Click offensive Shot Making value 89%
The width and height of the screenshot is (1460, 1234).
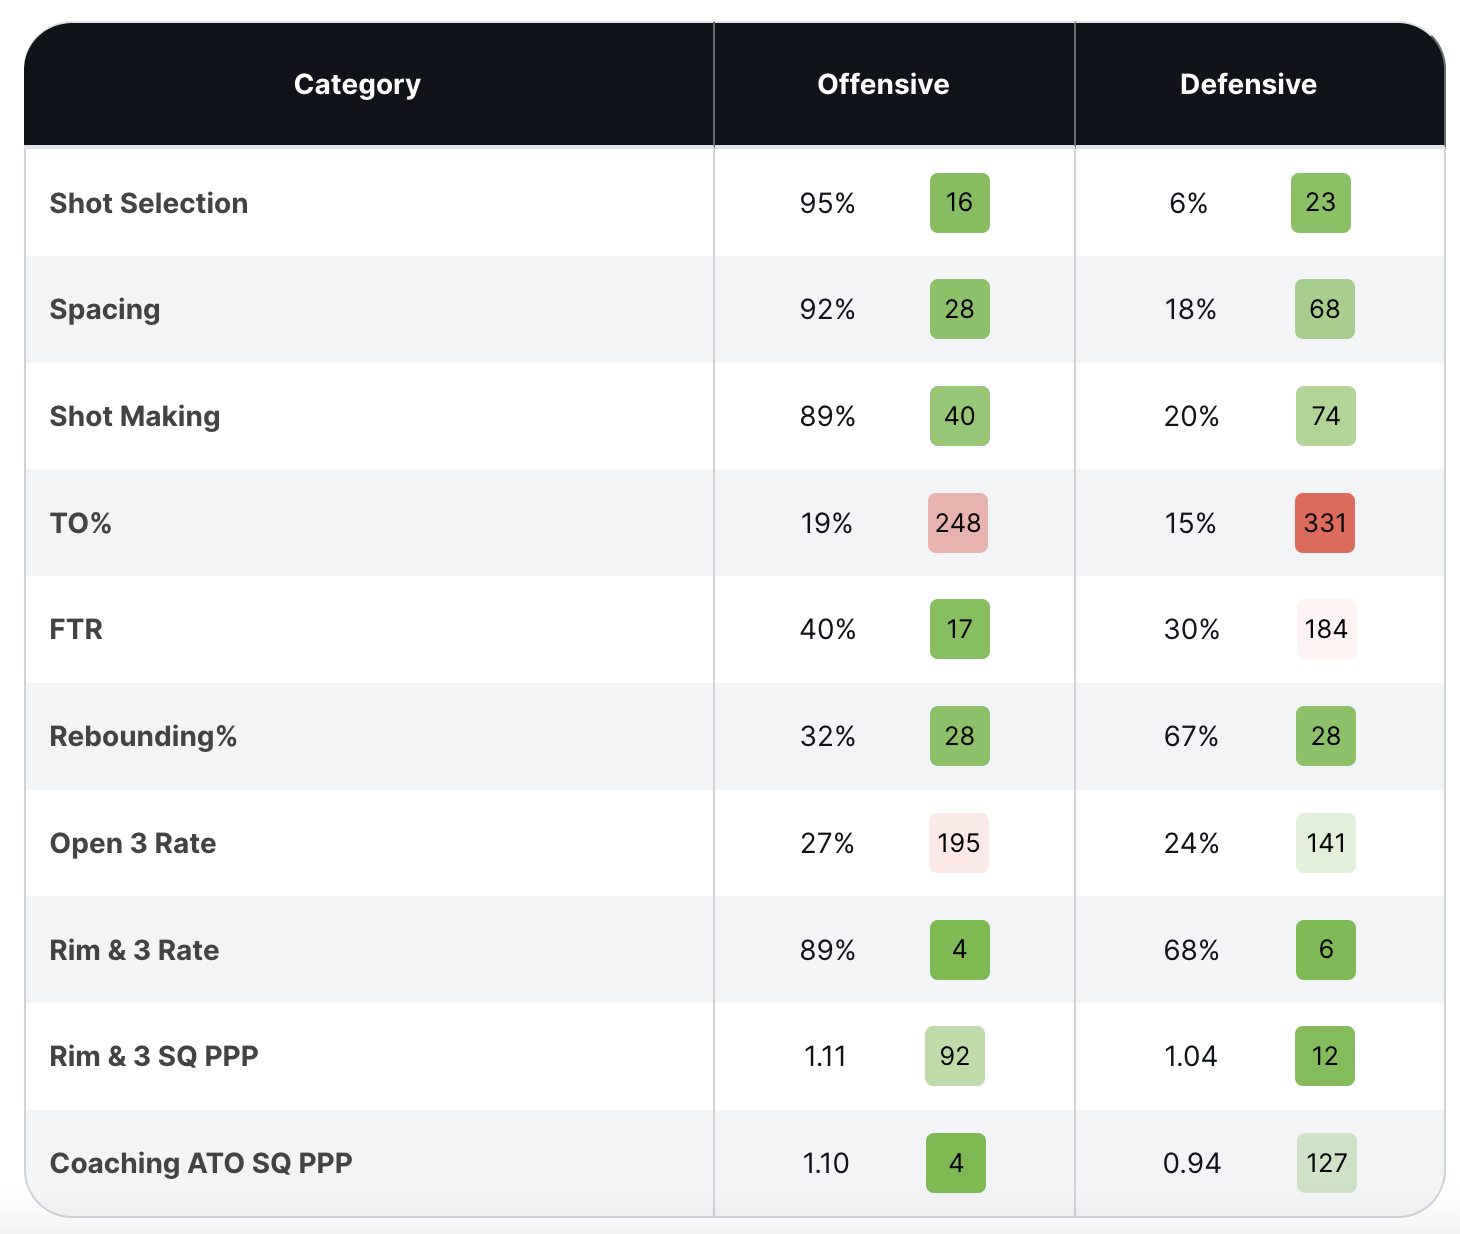coord(827,416)
